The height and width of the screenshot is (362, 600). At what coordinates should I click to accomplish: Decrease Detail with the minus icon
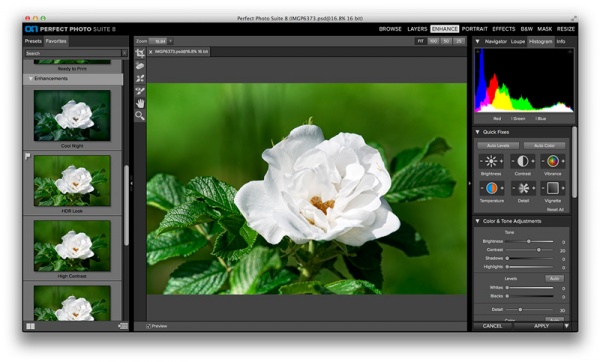click(x=513, y=188)
